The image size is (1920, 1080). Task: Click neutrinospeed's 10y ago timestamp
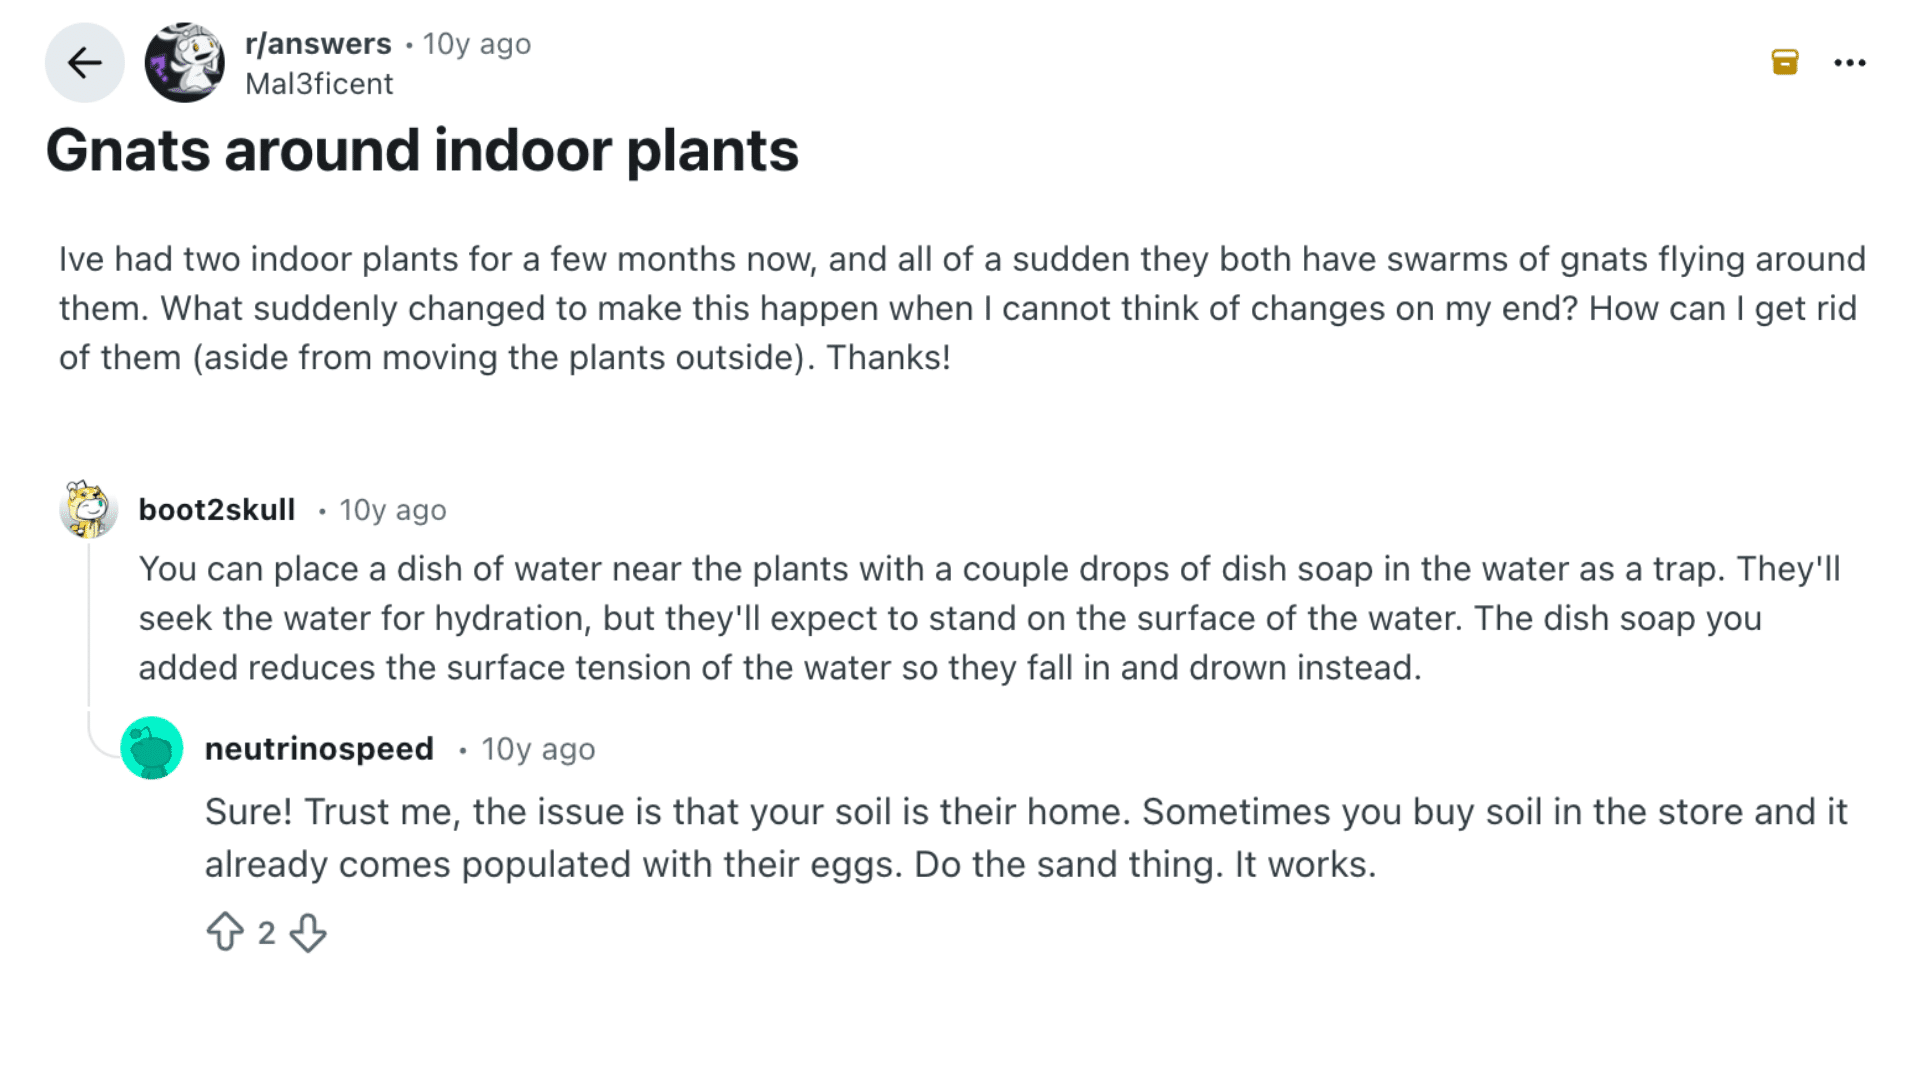[538, 749]
